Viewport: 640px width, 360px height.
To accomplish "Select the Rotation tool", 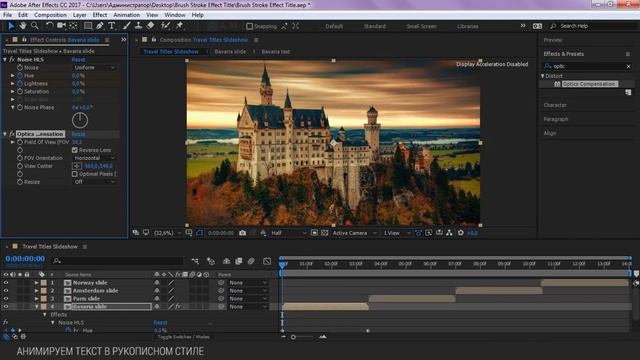I will (x=49, y=26).
